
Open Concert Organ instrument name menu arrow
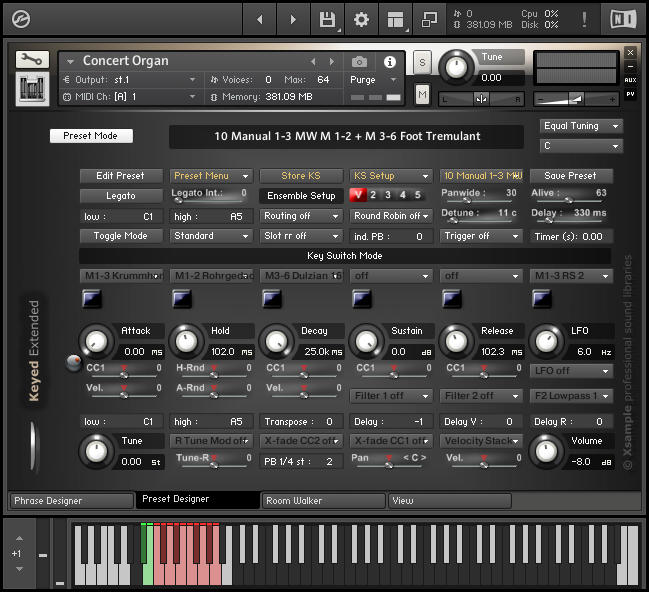(70, 62)
